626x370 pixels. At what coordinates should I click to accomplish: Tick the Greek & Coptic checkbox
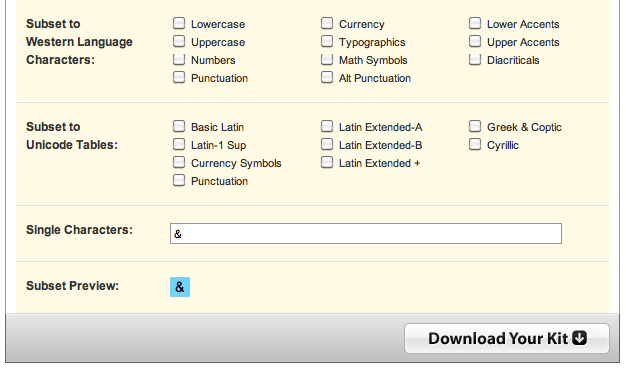[475, 126]
